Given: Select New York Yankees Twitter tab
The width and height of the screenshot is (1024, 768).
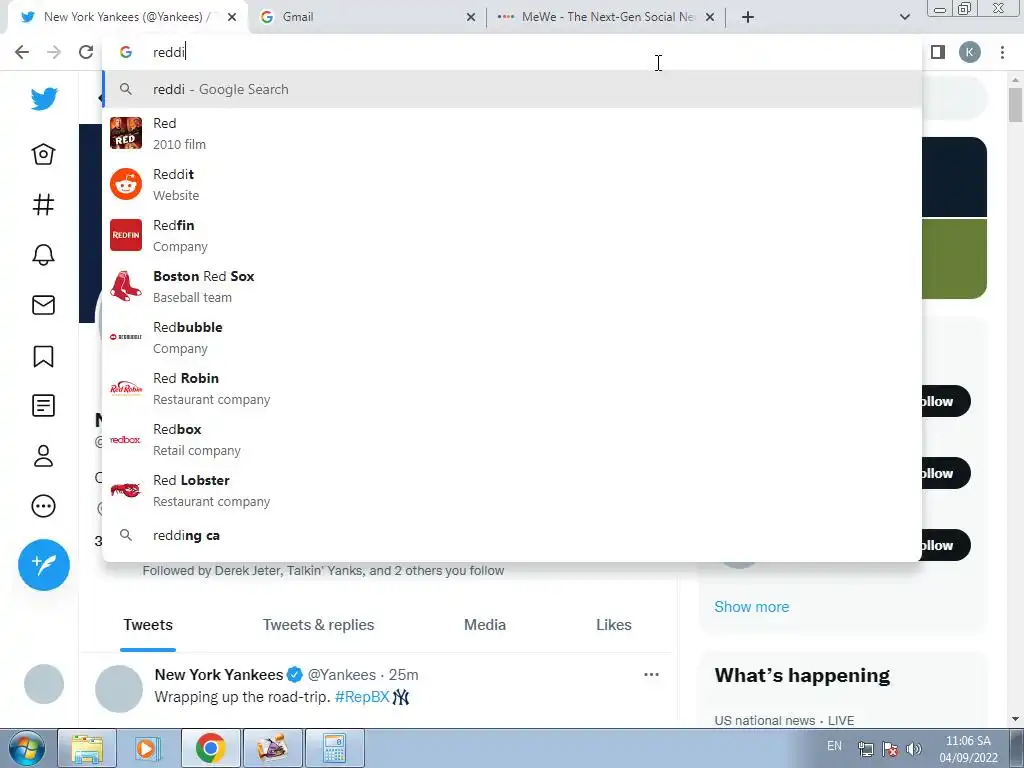Looking at the screenshot, I should (127, 17).
